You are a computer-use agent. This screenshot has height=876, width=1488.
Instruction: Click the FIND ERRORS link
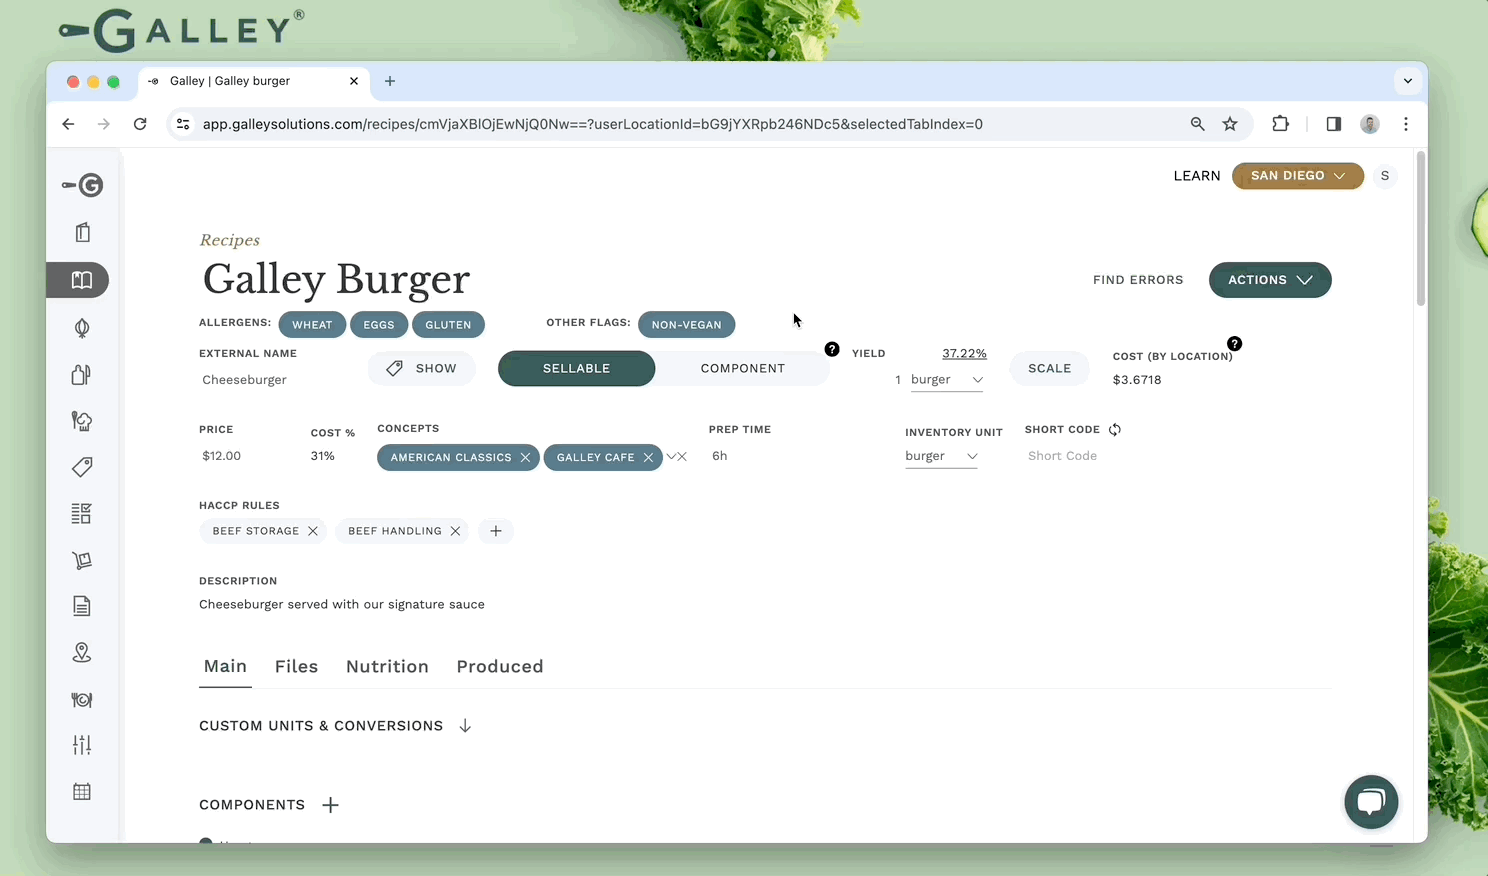click(x=1138, y=280)
